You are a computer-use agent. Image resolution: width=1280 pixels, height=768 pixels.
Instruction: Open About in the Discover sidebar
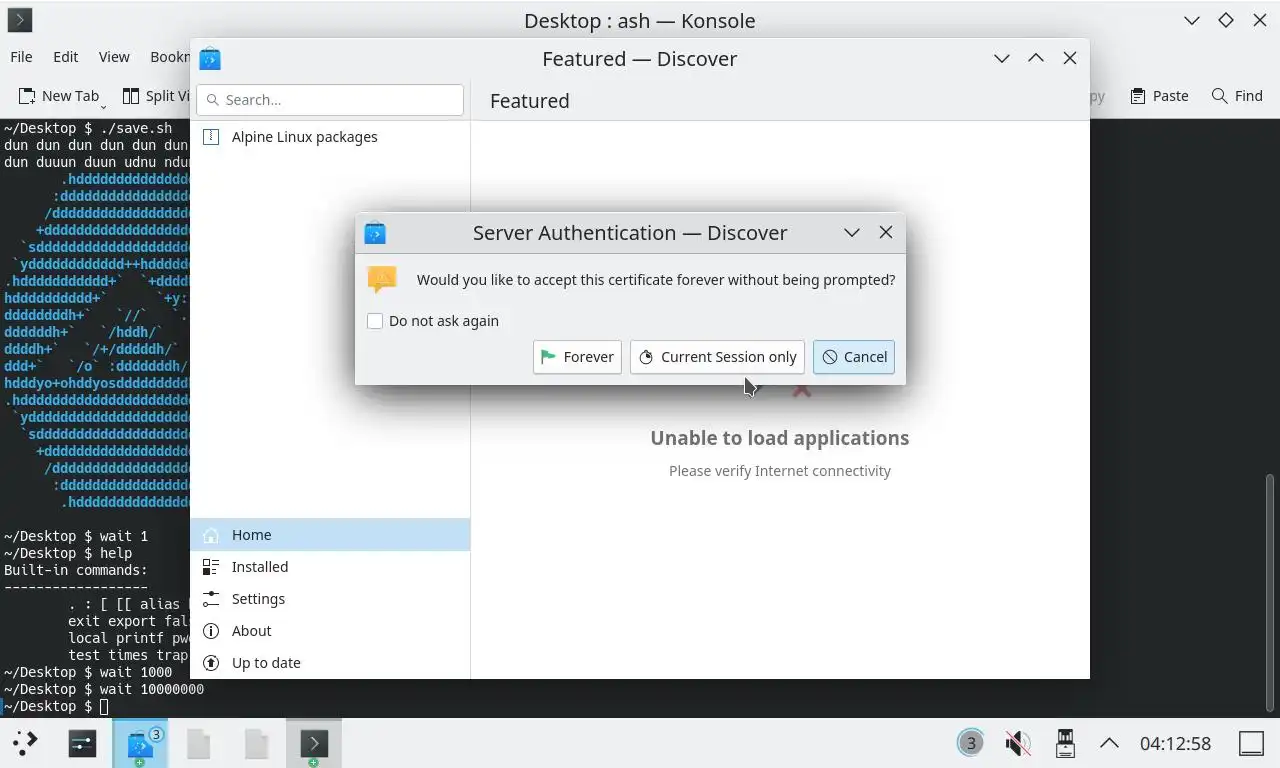point(330,631)
